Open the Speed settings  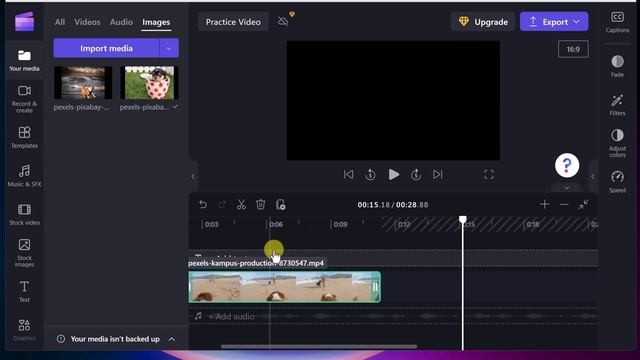tap(617, 182)
